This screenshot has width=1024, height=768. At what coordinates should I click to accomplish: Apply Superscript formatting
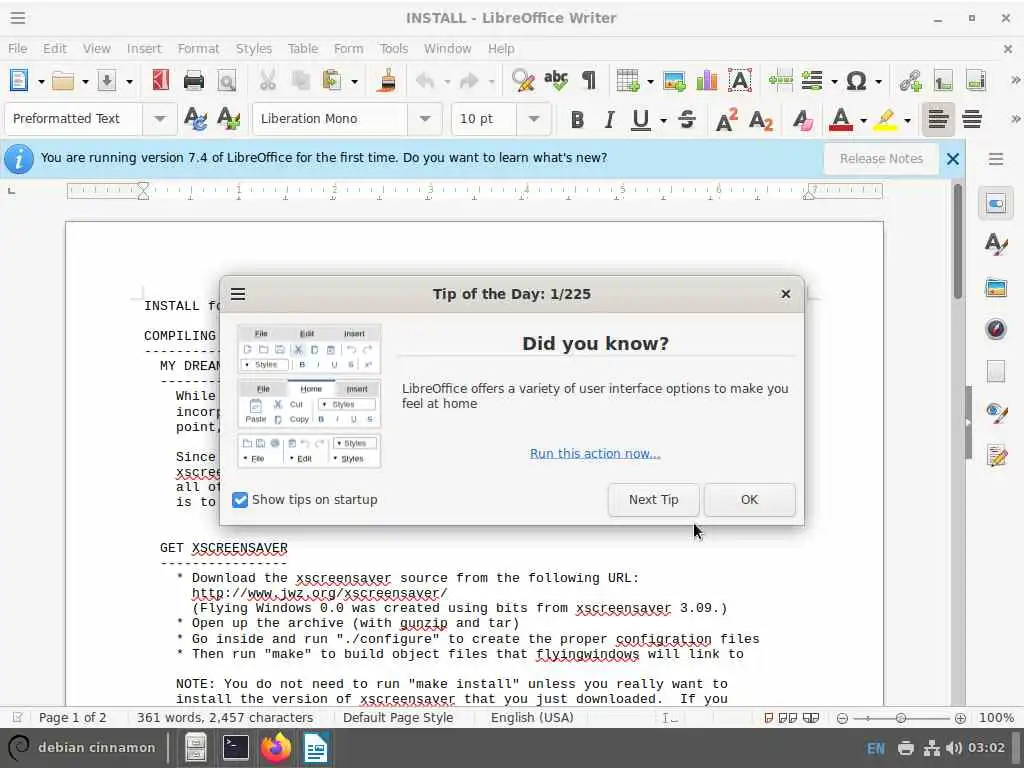726,120
